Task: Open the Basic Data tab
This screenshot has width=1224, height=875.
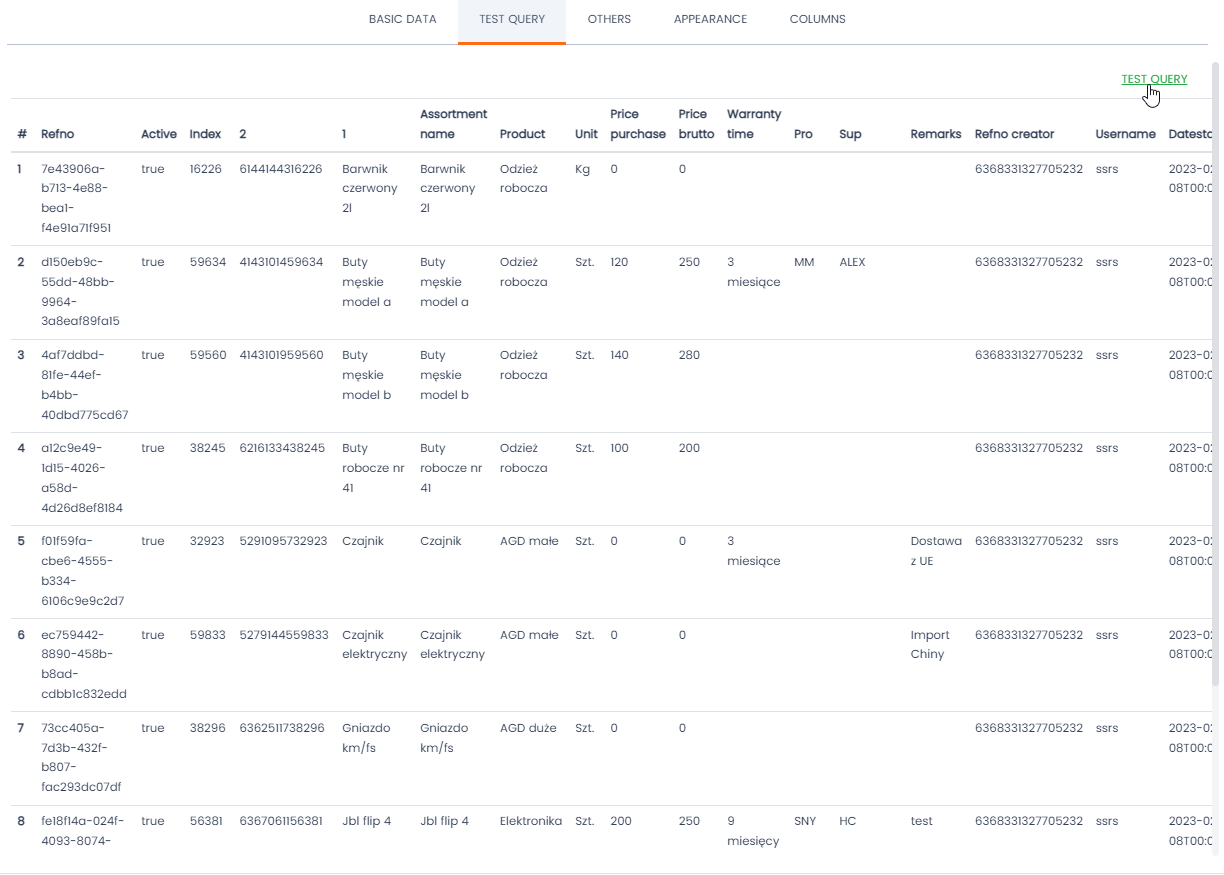Action: click(402, 19)
